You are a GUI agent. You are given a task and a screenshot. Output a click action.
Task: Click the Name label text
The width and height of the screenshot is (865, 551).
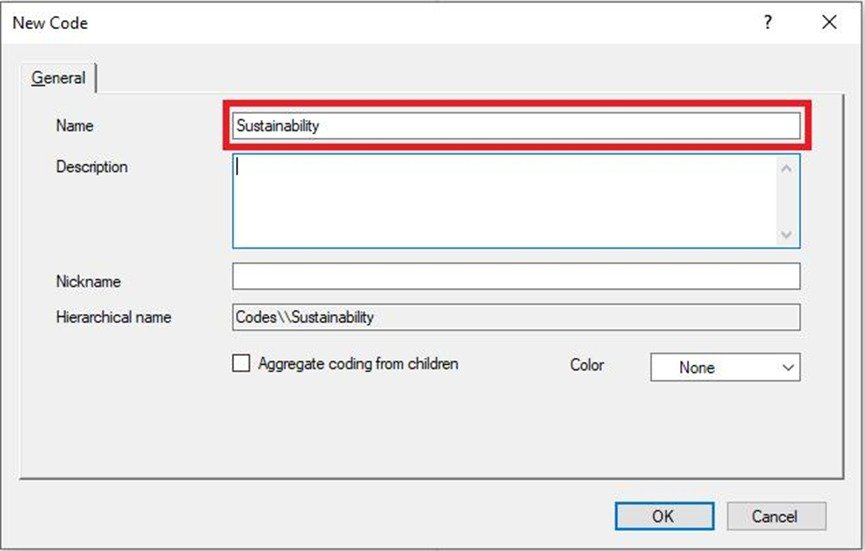74,126
